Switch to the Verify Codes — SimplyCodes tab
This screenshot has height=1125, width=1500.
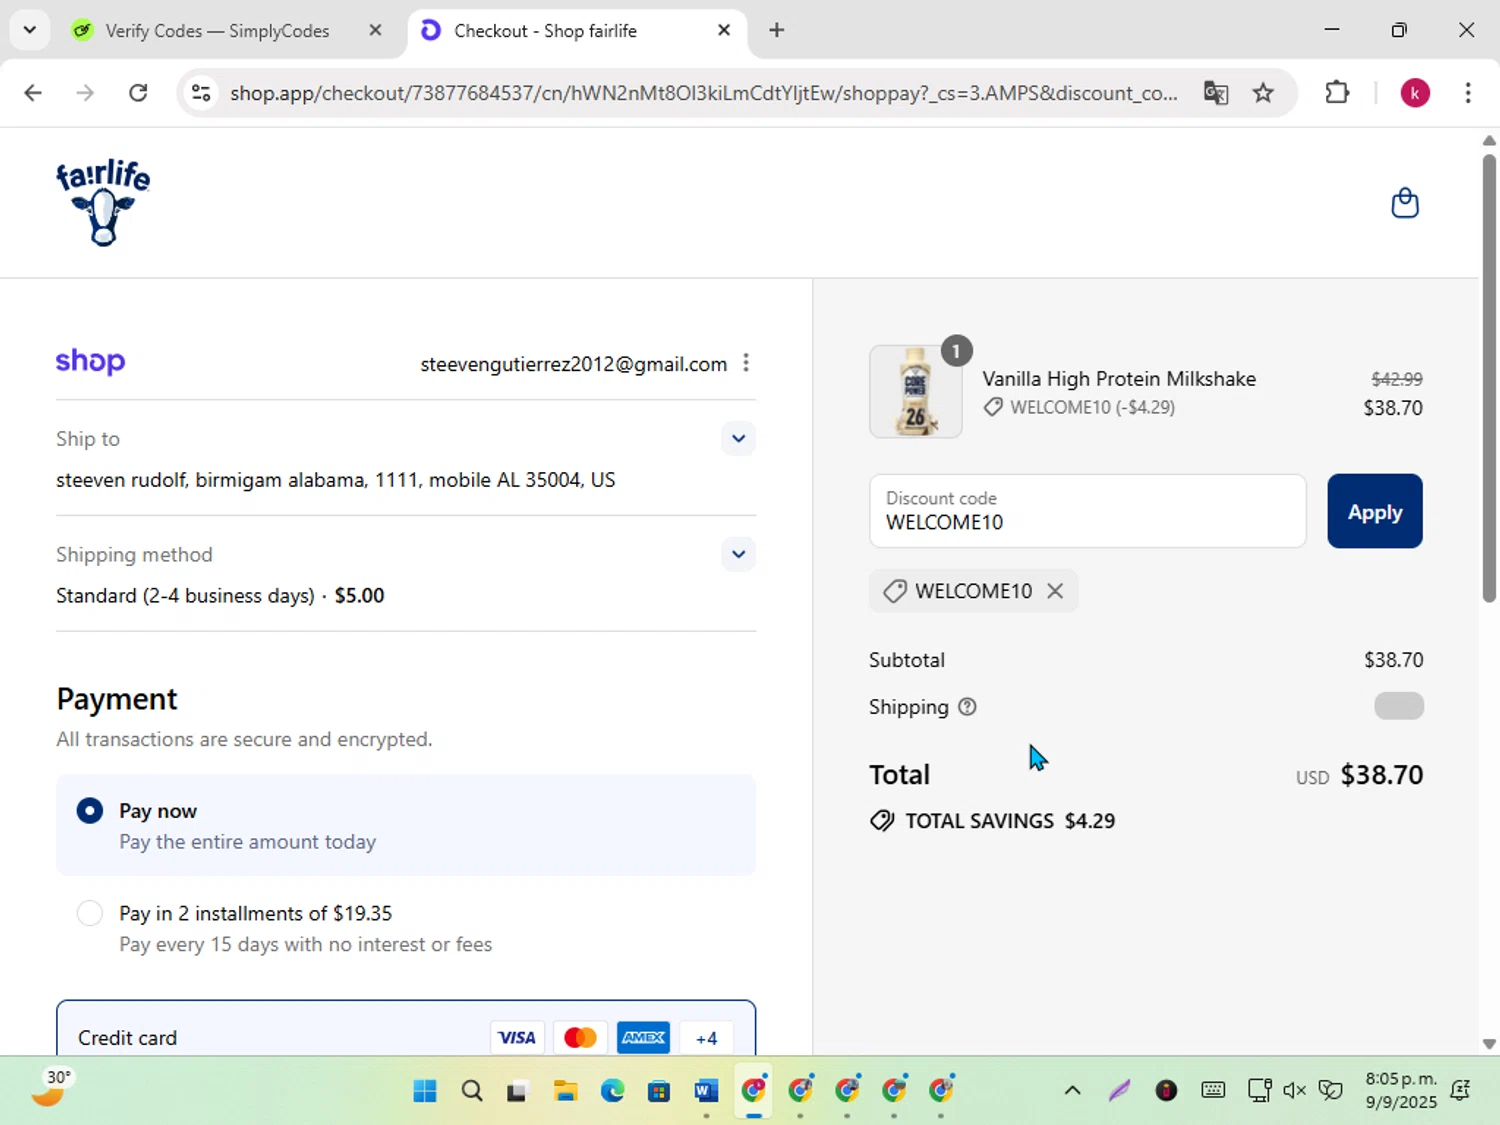pos(216,30)
